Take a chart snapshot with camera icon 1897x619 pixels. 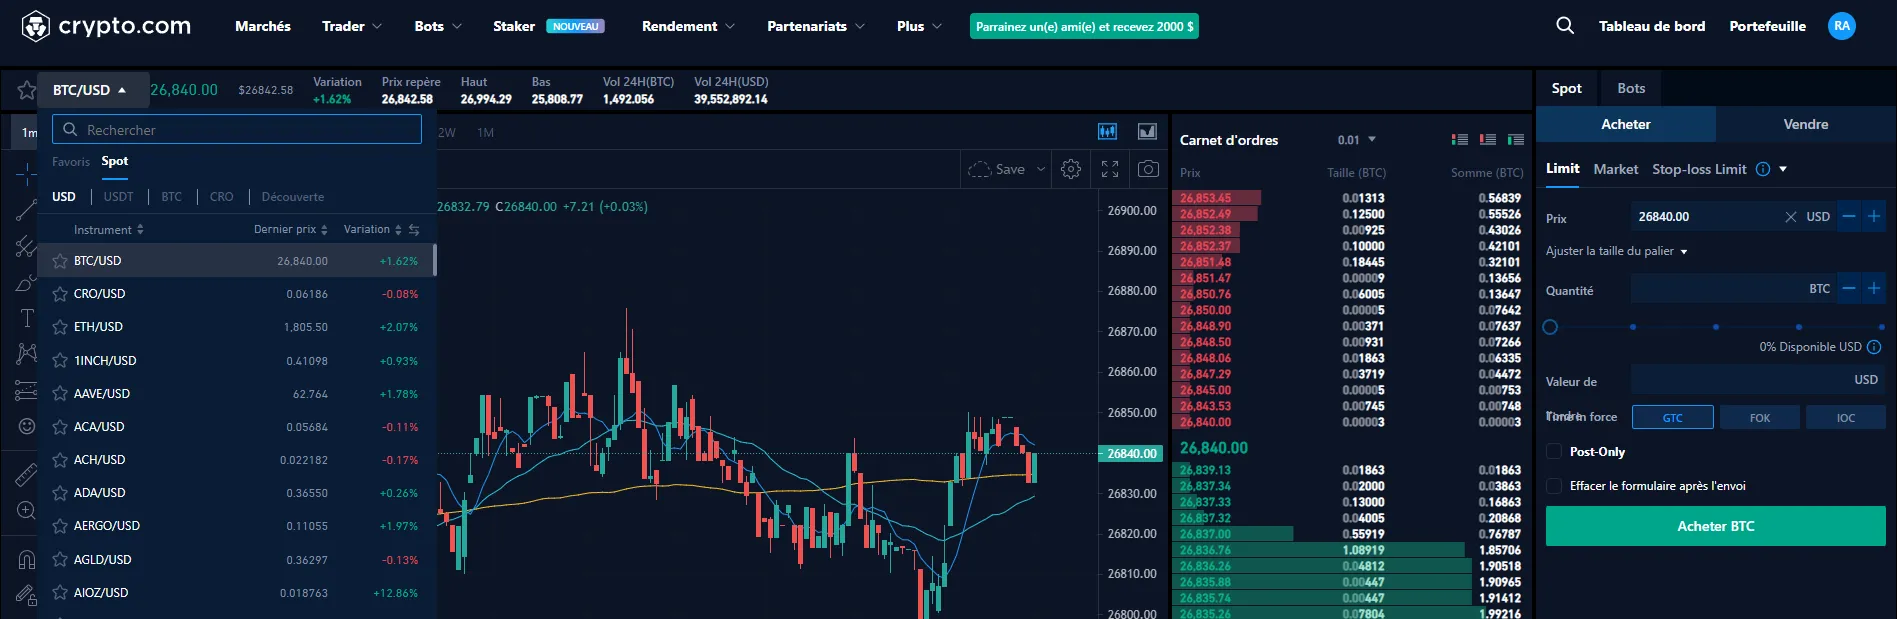[x=1149, y=169]
